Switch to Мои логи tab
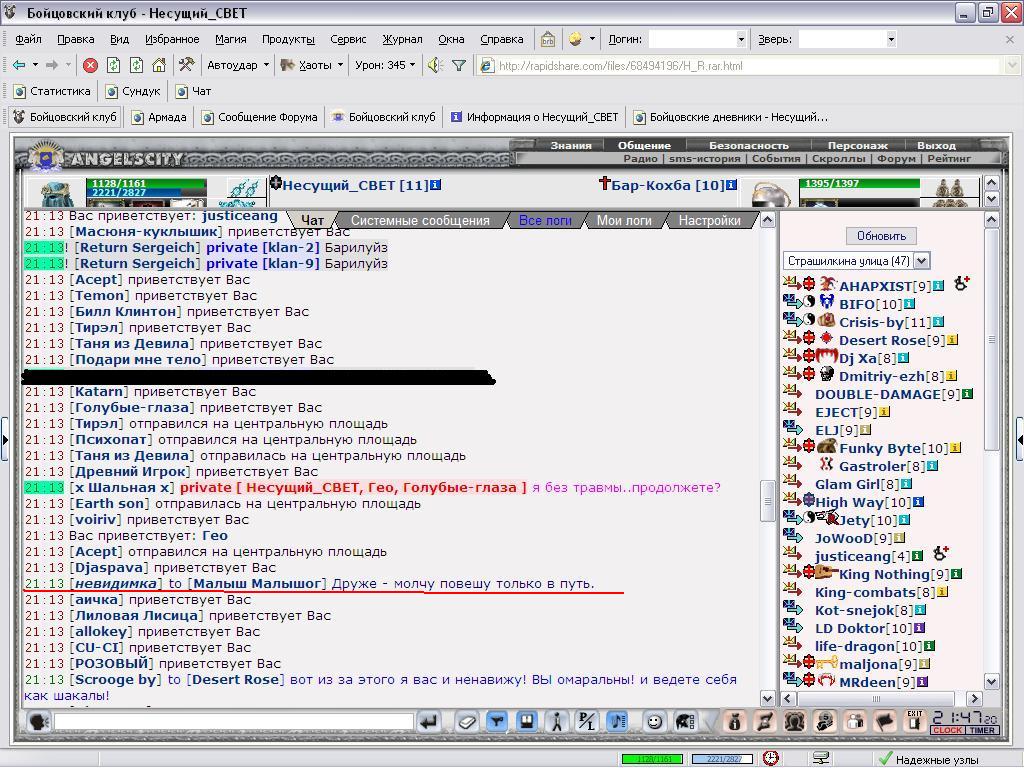Screen dimensions: 1024x768 [624, 221]
